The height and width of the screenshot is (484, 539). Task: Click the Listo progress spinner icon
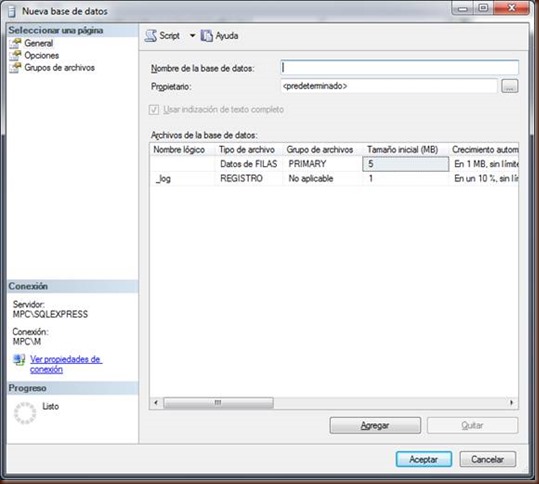click(25, 413)
